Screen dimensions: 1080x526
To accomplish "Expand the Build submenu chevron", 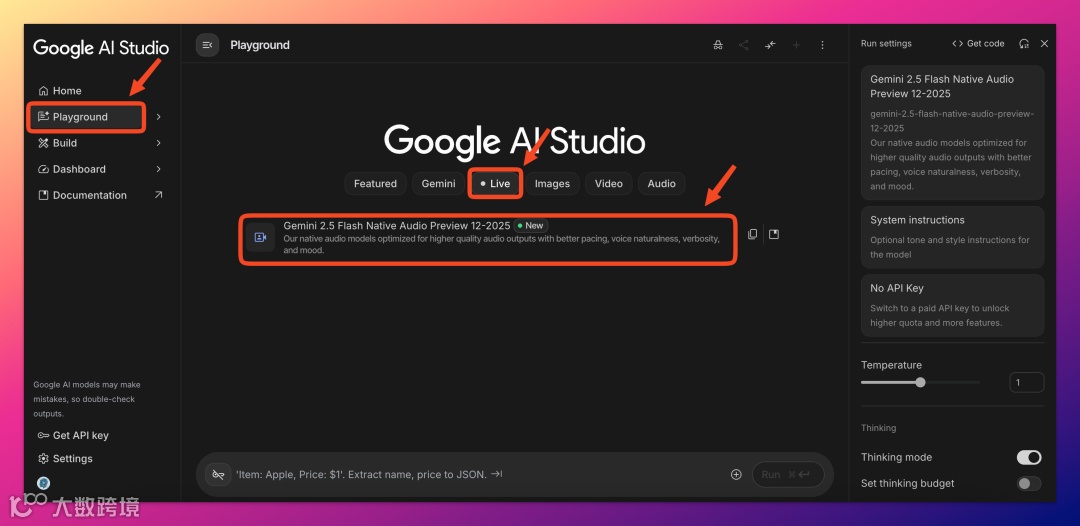I will pyautogui.click(x=158, y=143).
